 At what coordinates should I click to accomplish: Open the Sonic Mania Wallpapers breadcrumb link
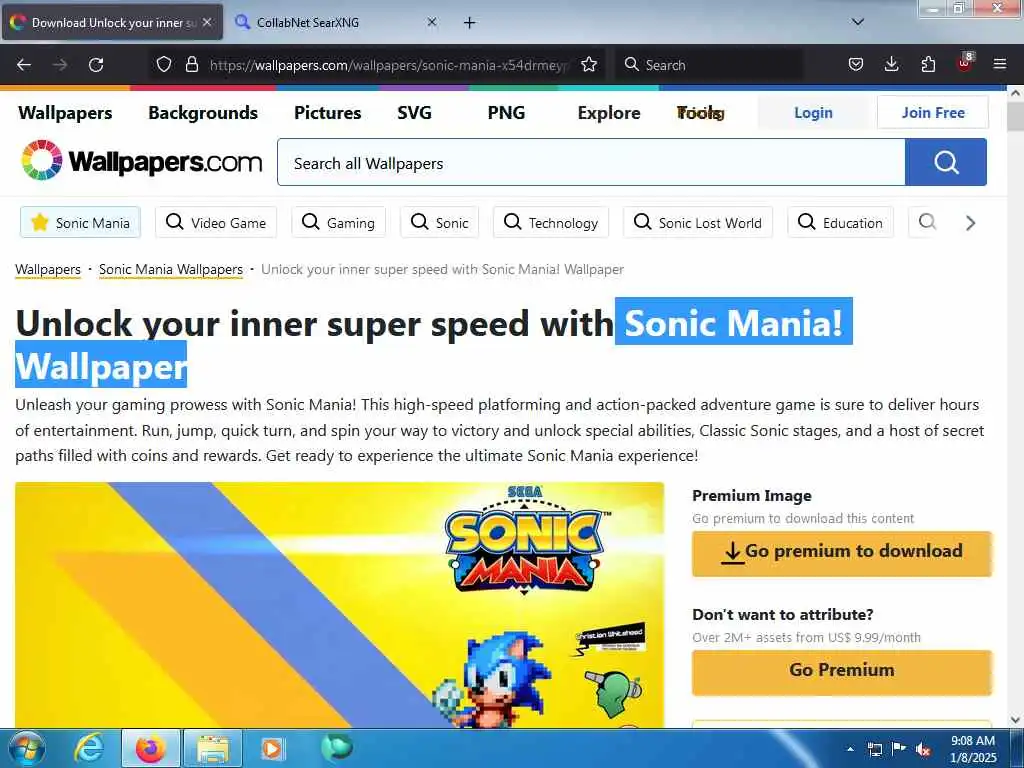point(170,269)
